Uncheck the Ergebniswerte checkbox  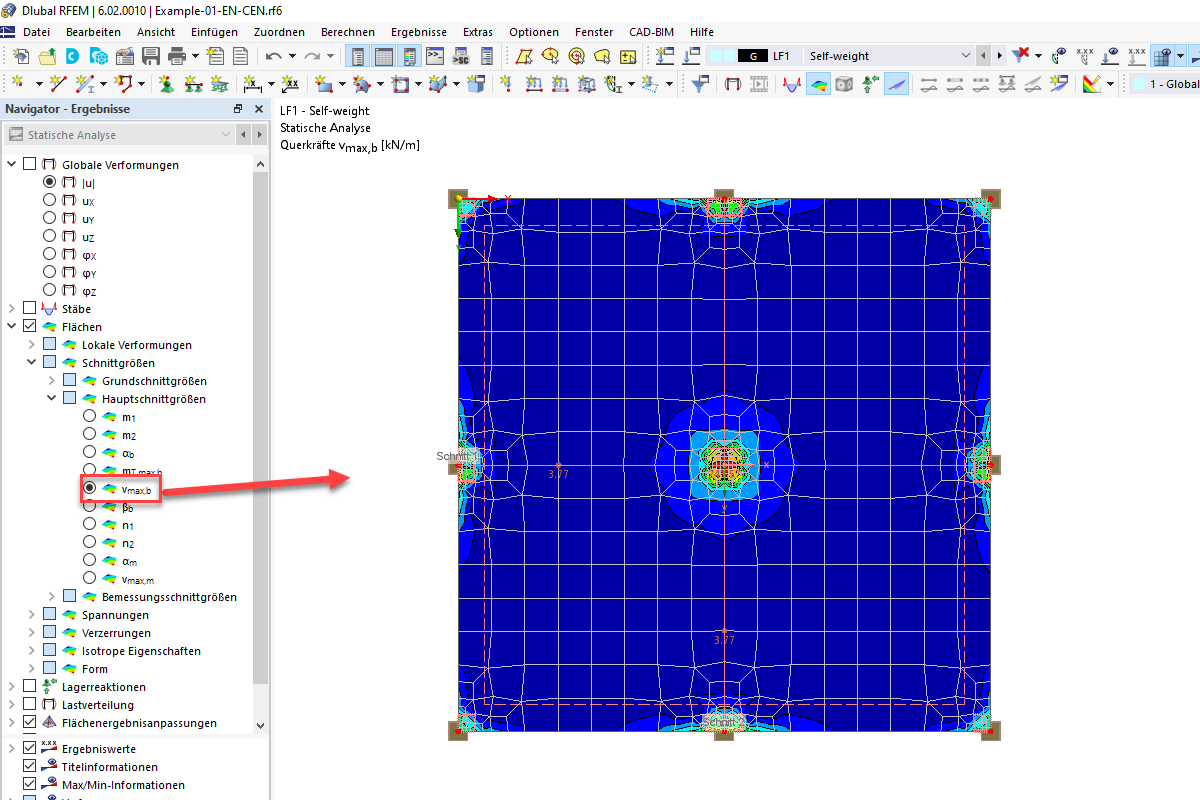click(x=30, y=749)
